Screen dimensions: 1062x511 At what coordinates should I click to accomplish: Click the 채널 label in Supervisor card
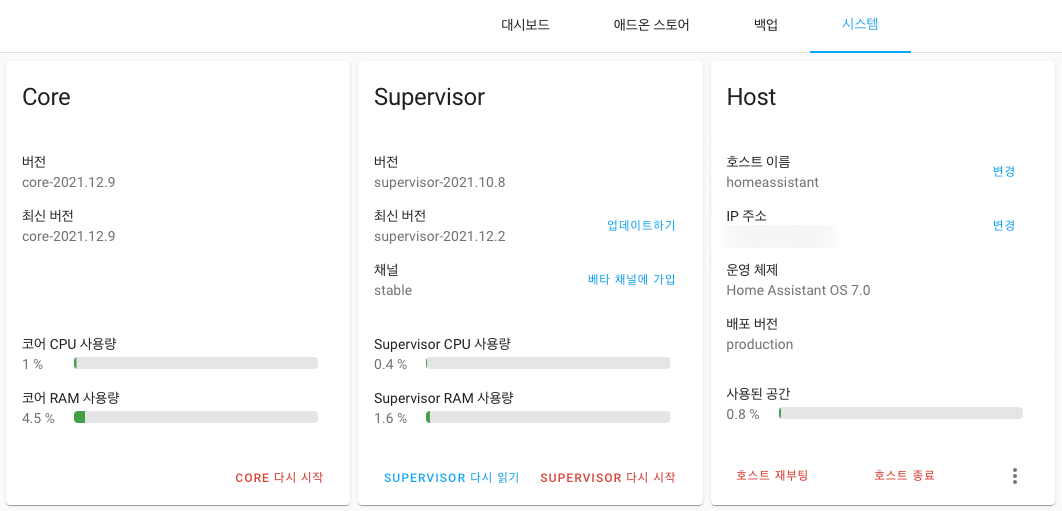click(386, 270)
